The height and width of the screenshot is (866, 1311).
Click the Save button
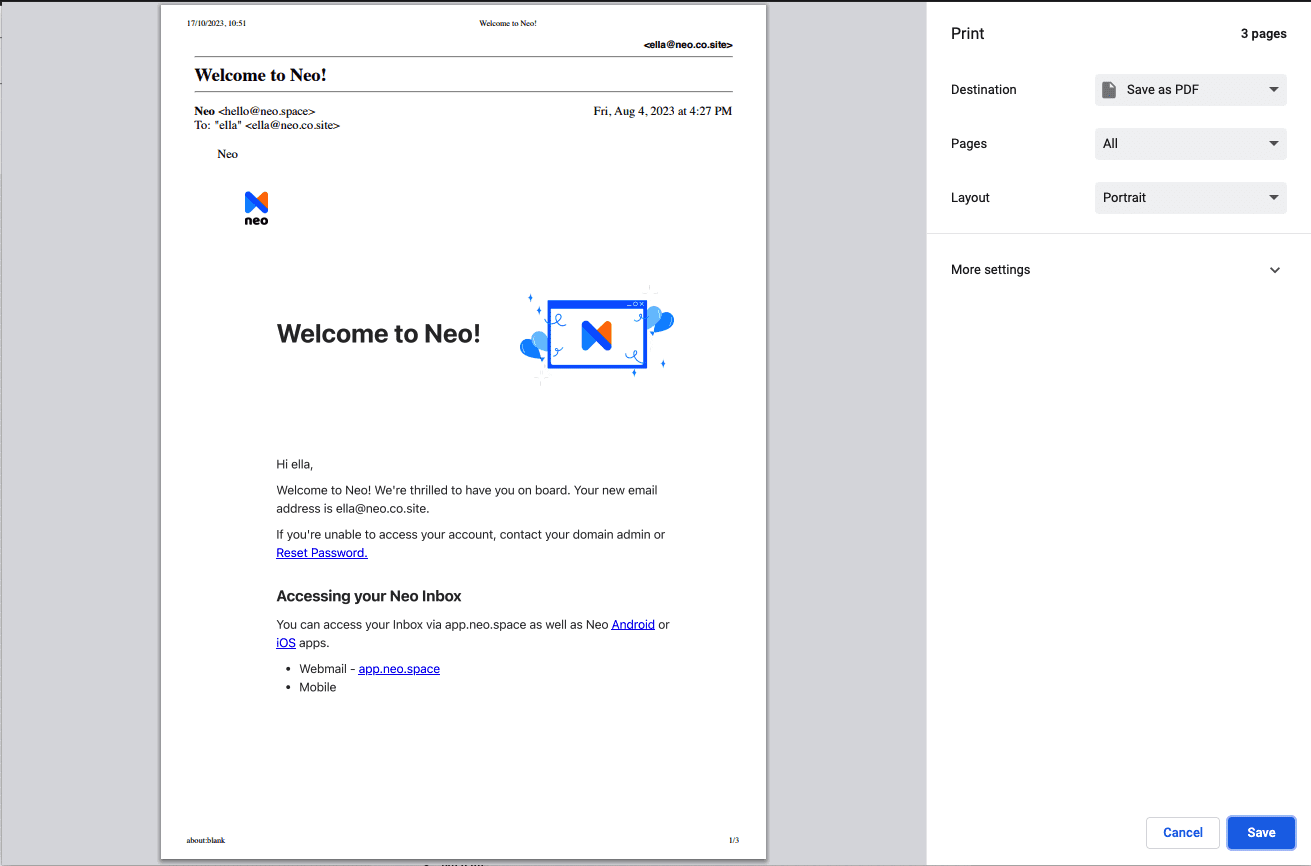1261,832
